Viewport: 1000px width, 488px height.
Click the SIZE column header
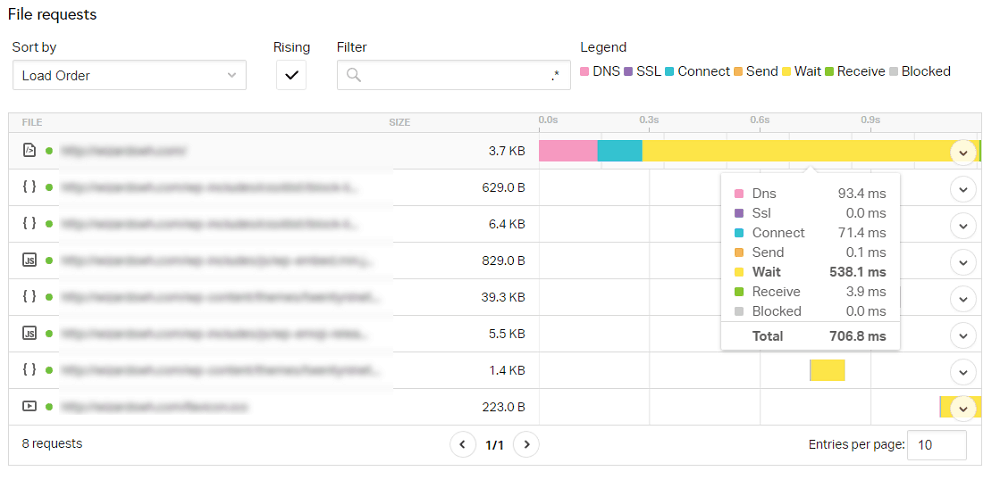[400, 122]
